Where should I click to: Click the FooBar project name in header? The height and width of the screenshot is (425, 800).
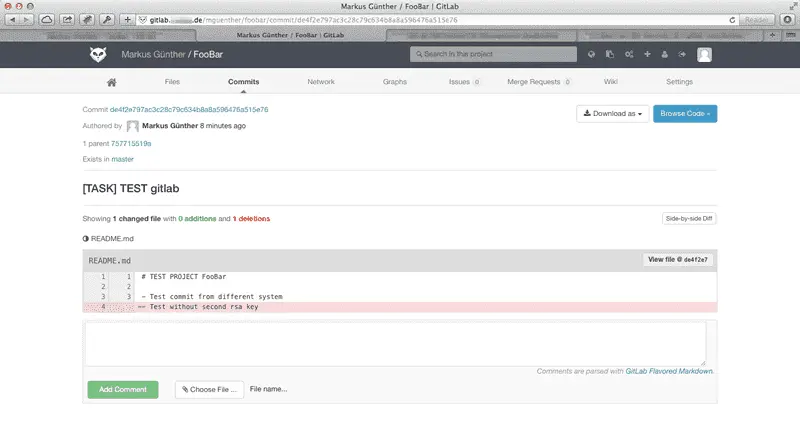coord(208,54)
